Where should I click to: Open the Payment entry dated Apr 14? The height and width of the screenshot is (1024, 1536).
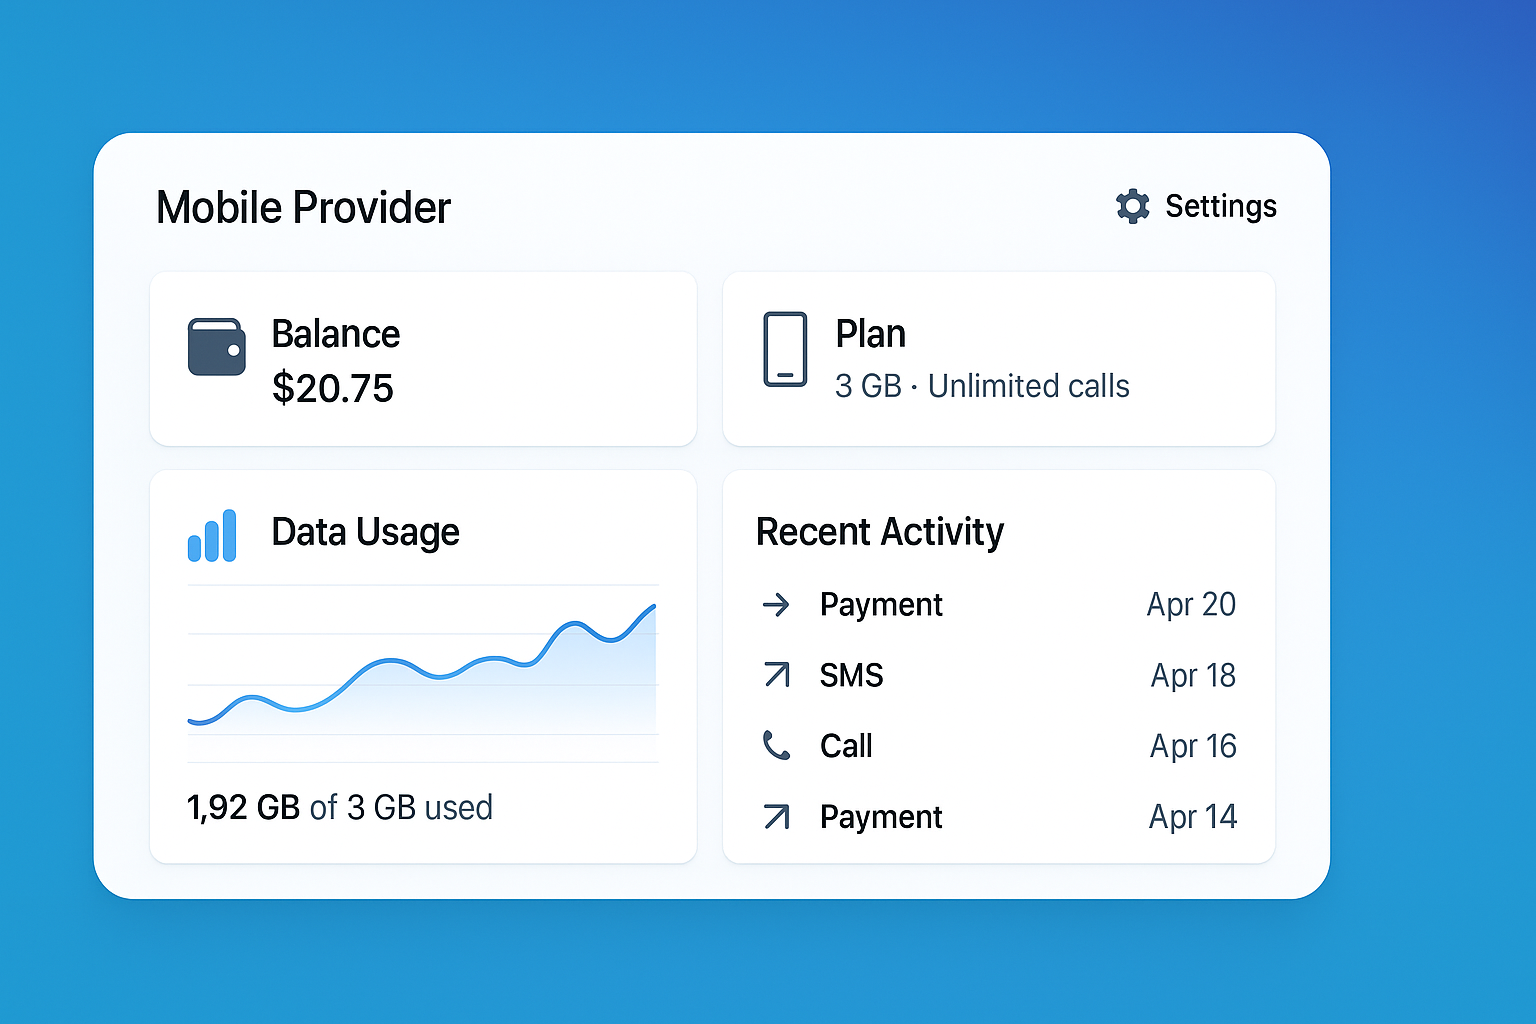999,817
